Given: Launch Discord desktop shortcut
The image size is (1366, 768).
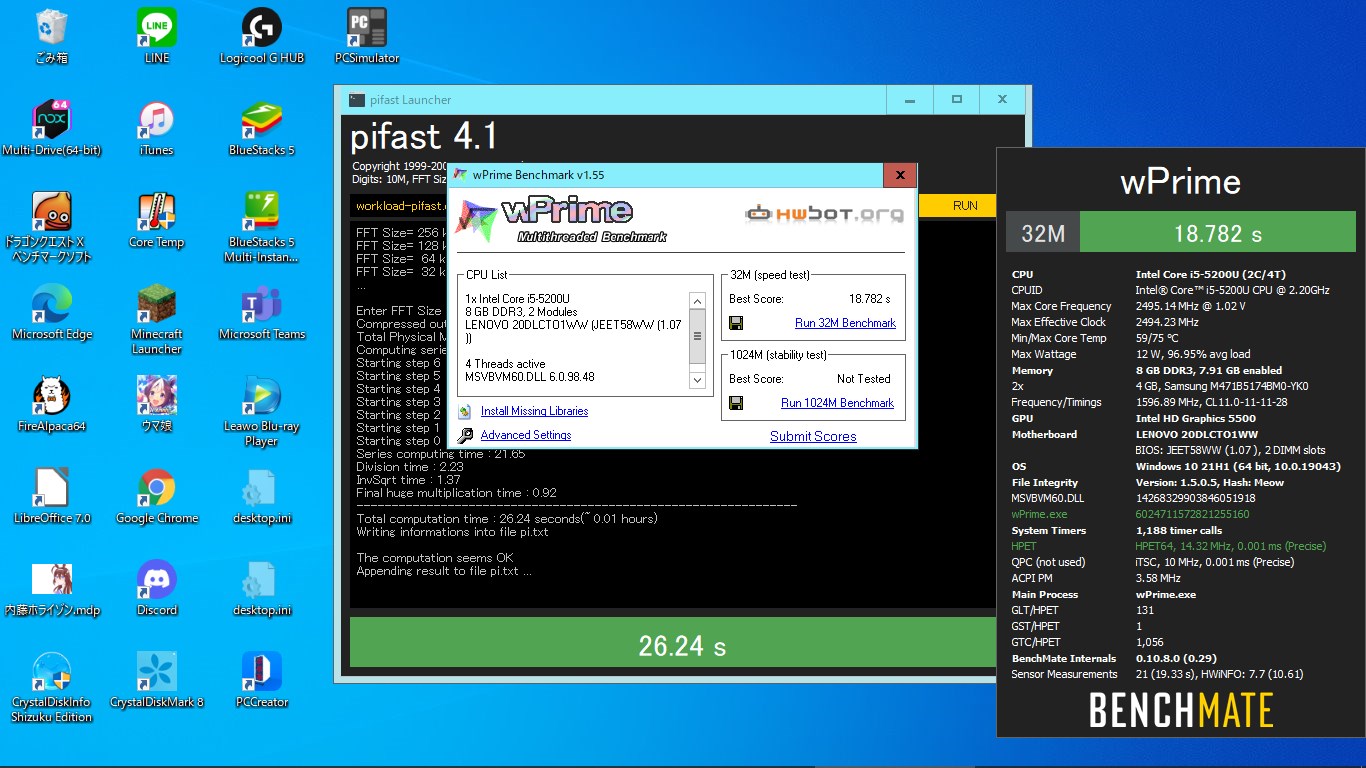Looking at the screenshot, I should [157, 588].
